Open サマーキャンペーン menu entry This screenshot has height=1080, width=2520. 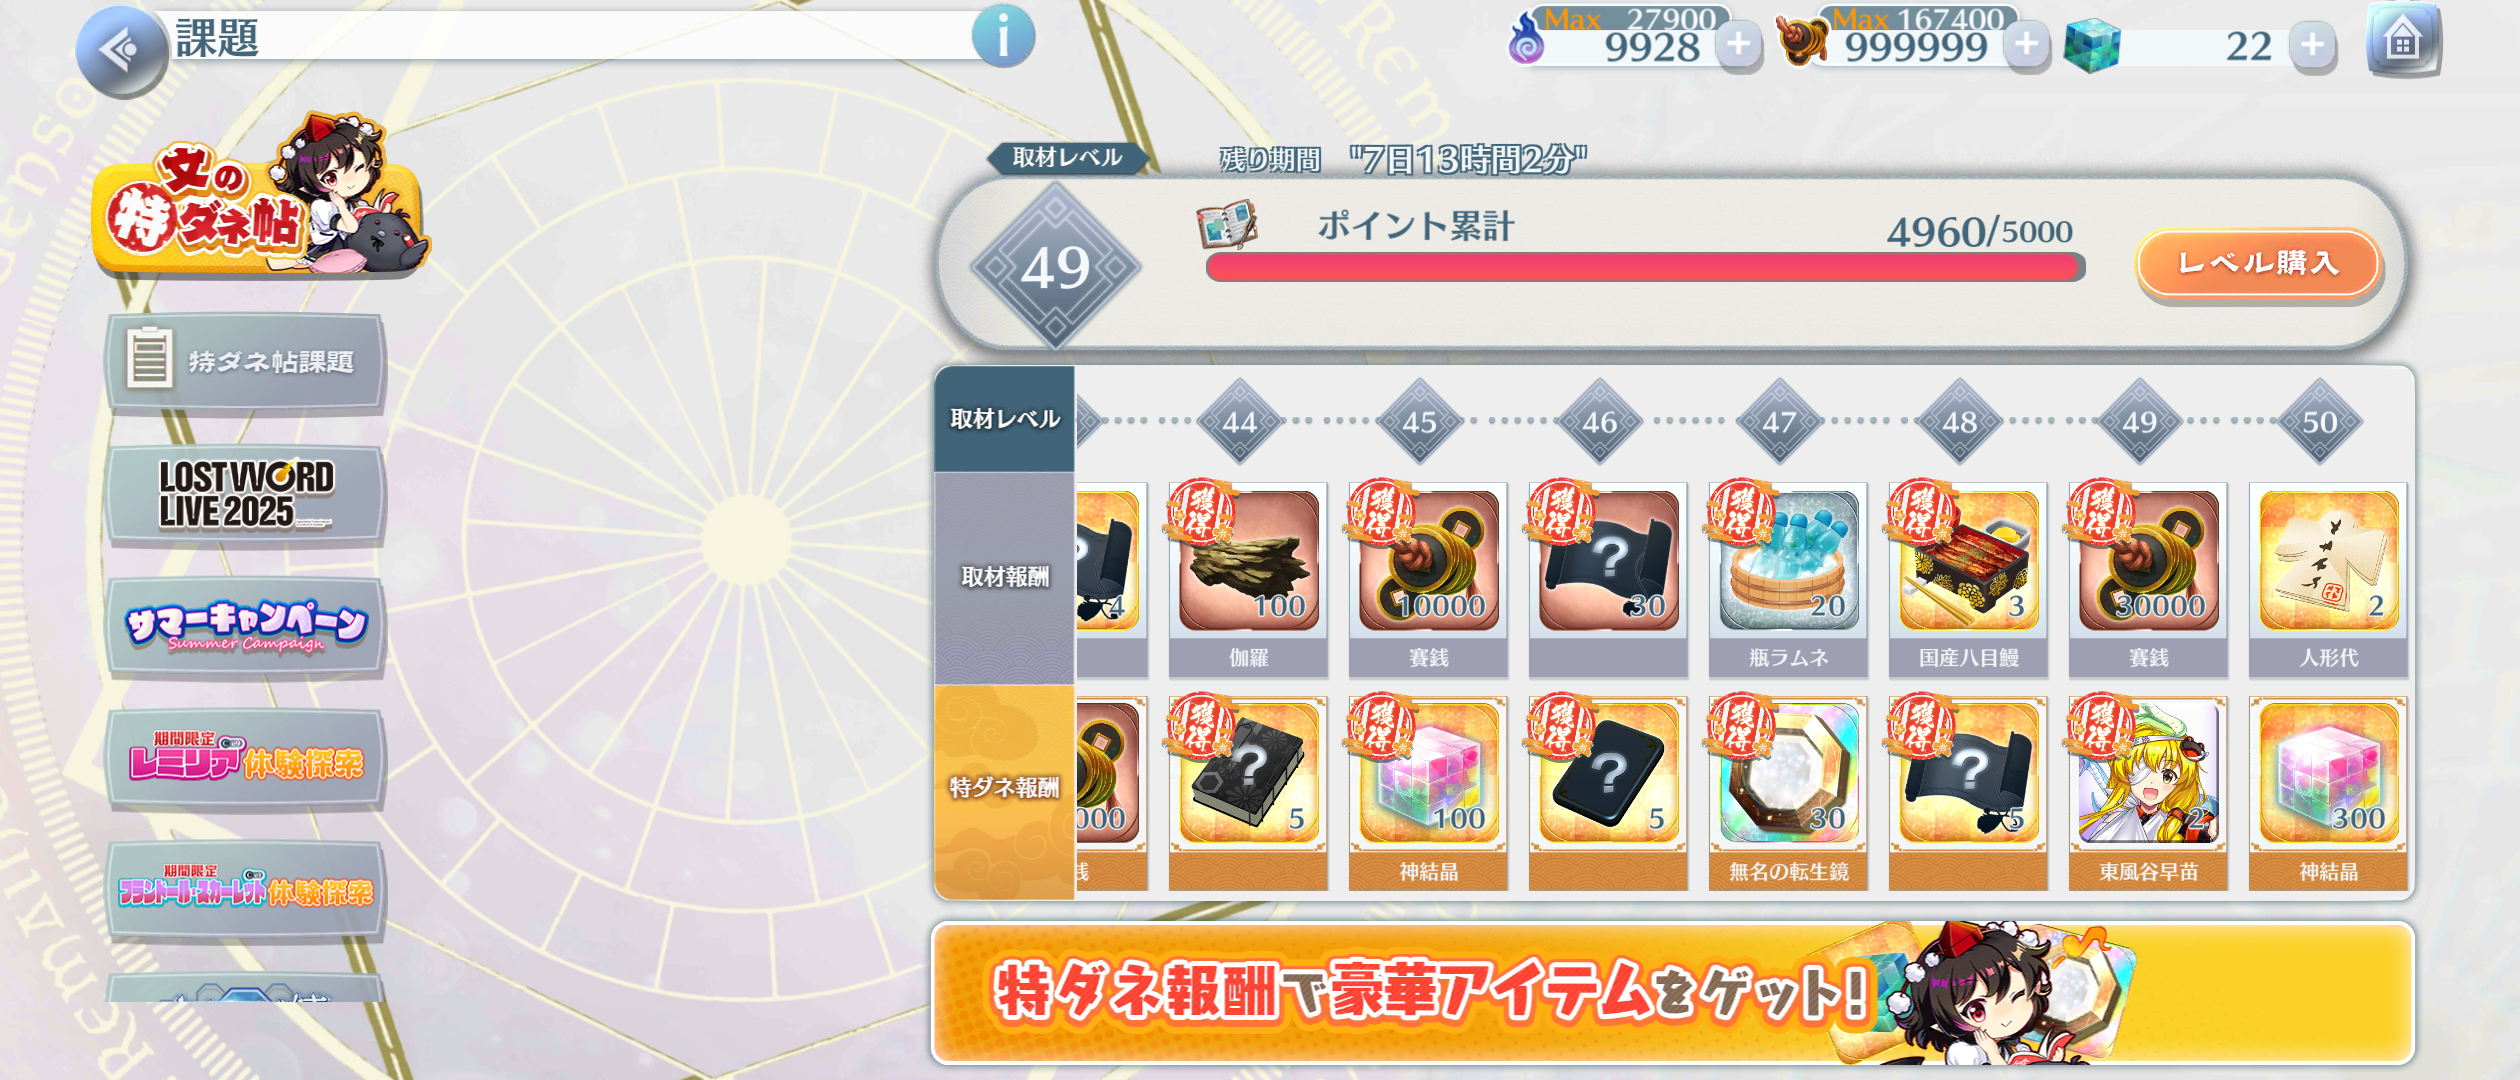pyautogui.click(x=245, y=626)
